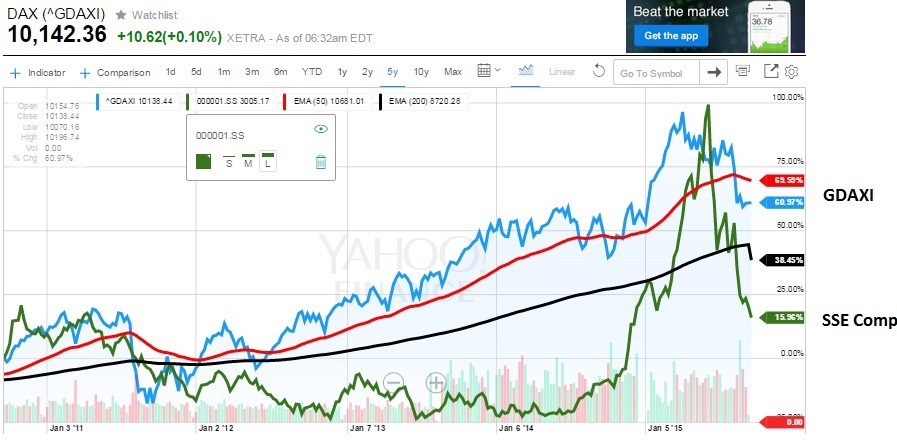Expand the EMA (50) legend item

click(x=324, y=100)
